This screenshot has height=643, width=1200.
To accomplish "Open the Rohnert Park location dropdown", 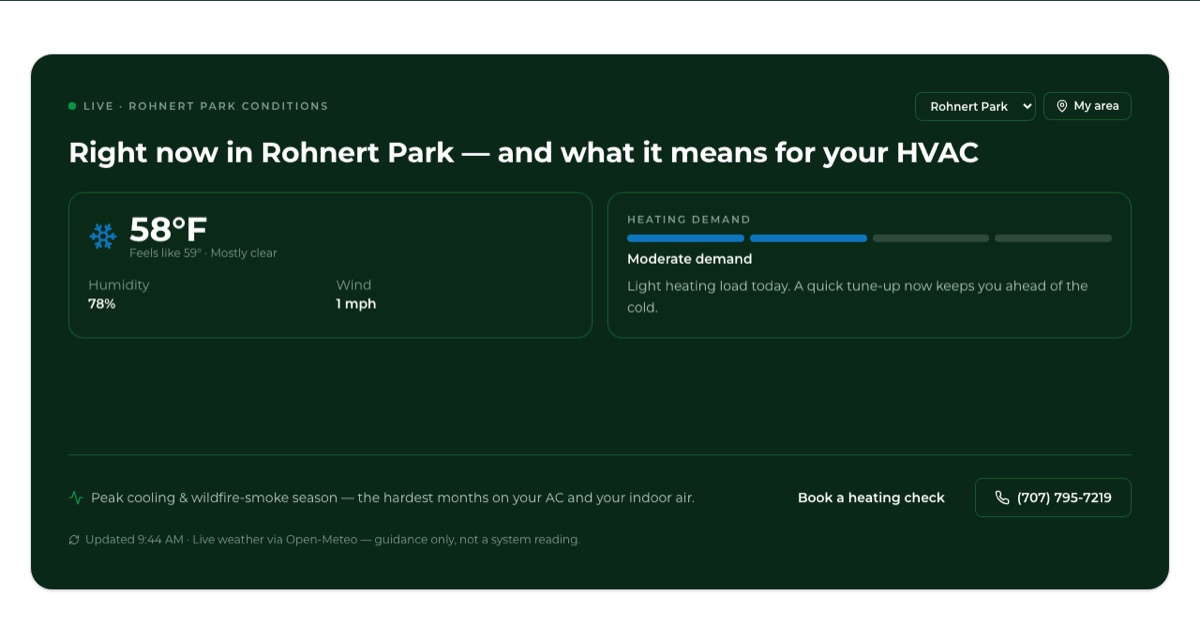I will (975, 106).
